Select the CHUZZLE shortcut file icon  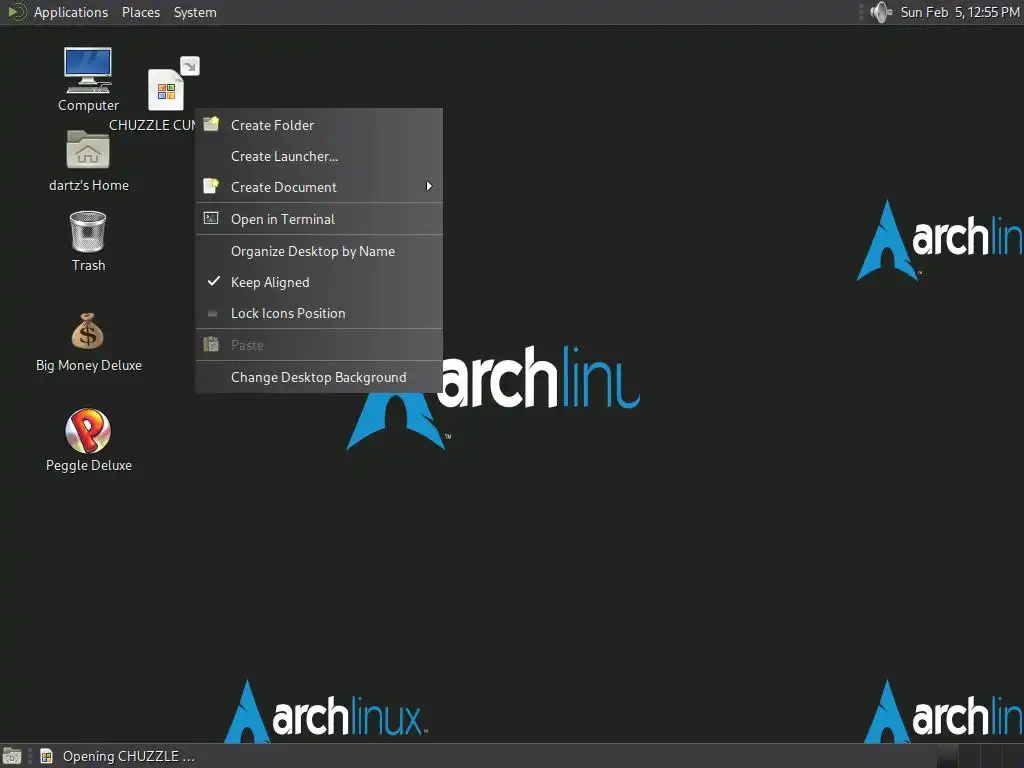click(167, 89)
